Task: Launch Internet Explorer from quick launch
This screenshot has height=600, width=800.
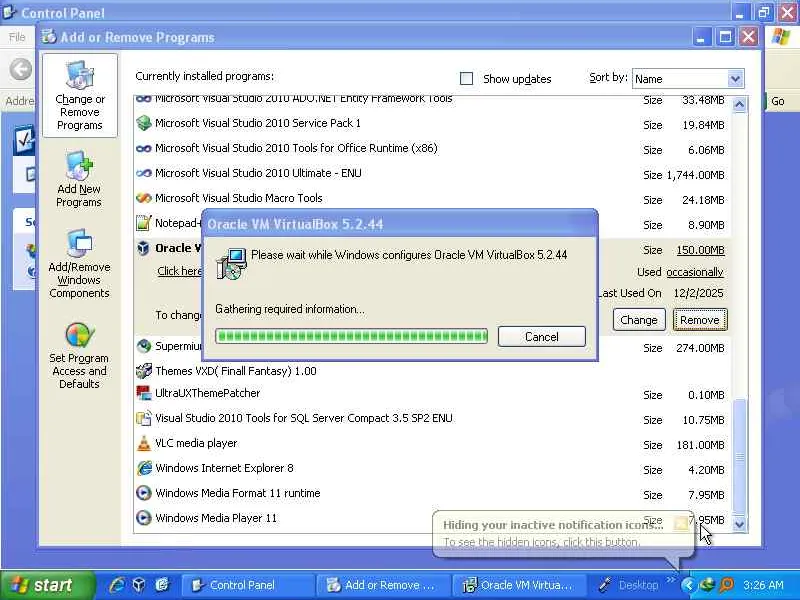Action: 117,585
